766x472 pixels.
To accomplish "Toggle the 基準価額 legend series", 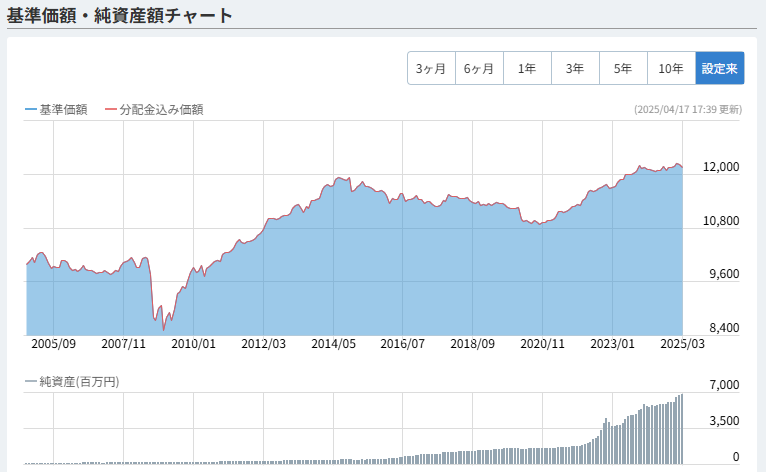I will pyautogui.click(x=56, y=109).
